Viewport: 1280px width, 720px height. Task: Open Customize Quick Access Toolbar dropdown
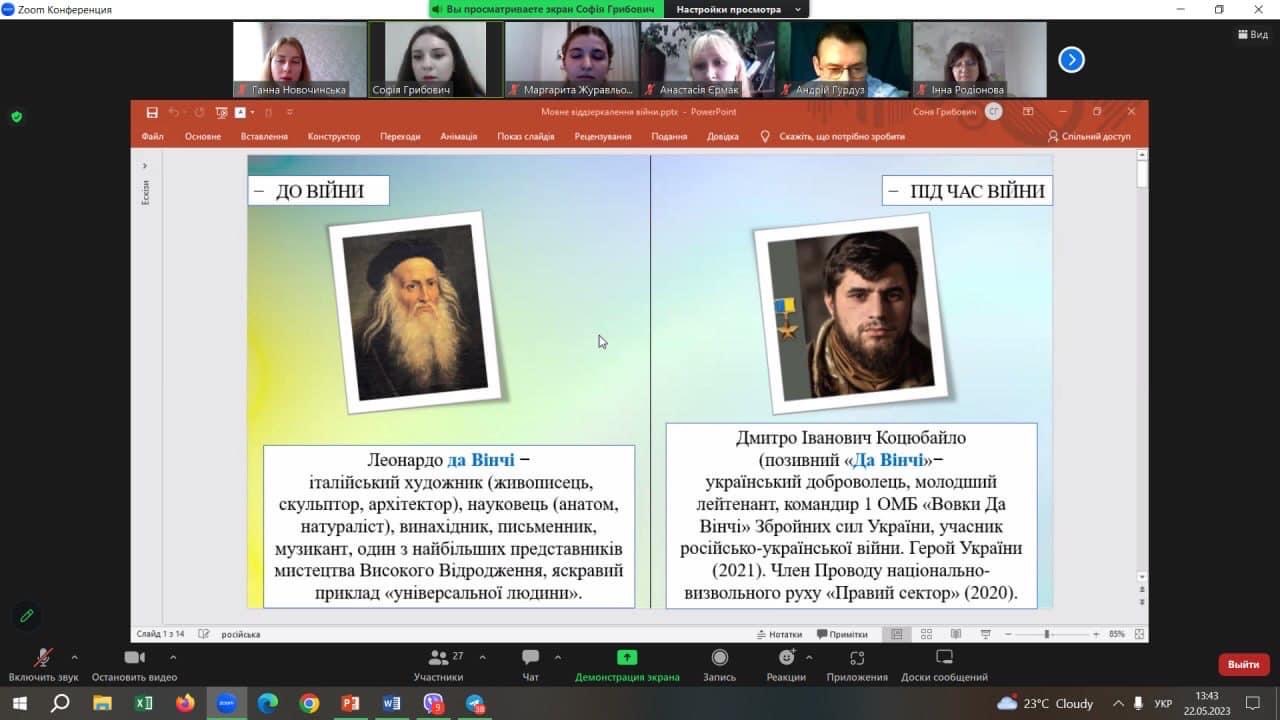[x=289, y=112]
